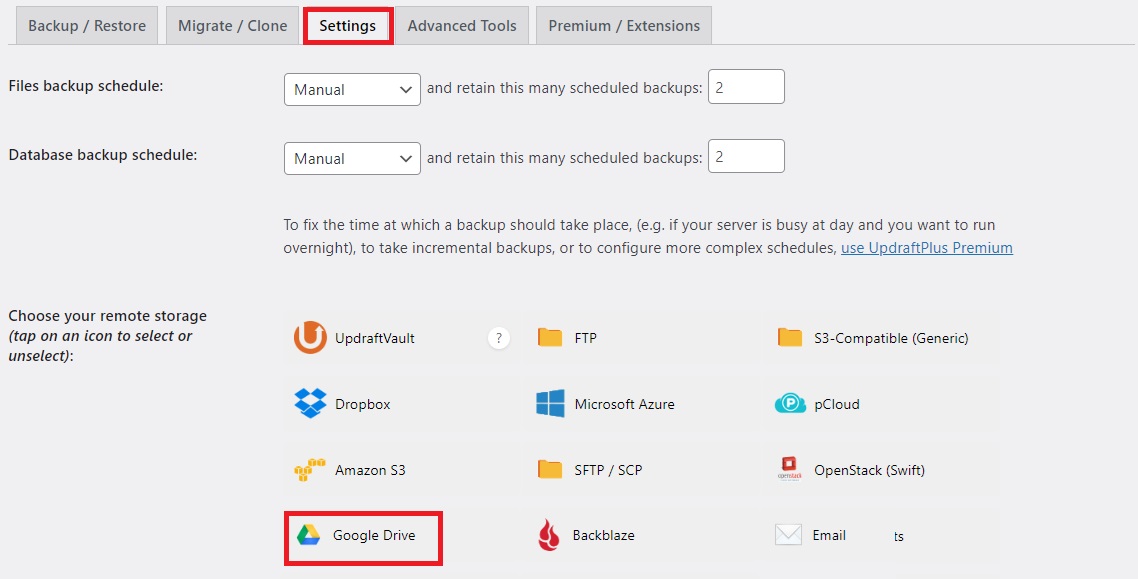Image resolution: width=1138 pixels, height=579 pixels.
Task: Go to the Advanced Tools tab
Action: 462,26
